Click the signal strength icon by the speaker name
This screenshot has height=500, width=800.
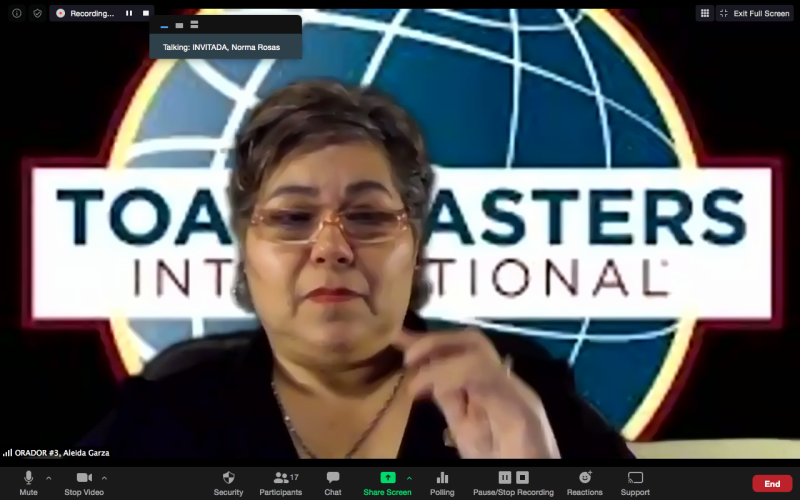click(x=8, y=453)
